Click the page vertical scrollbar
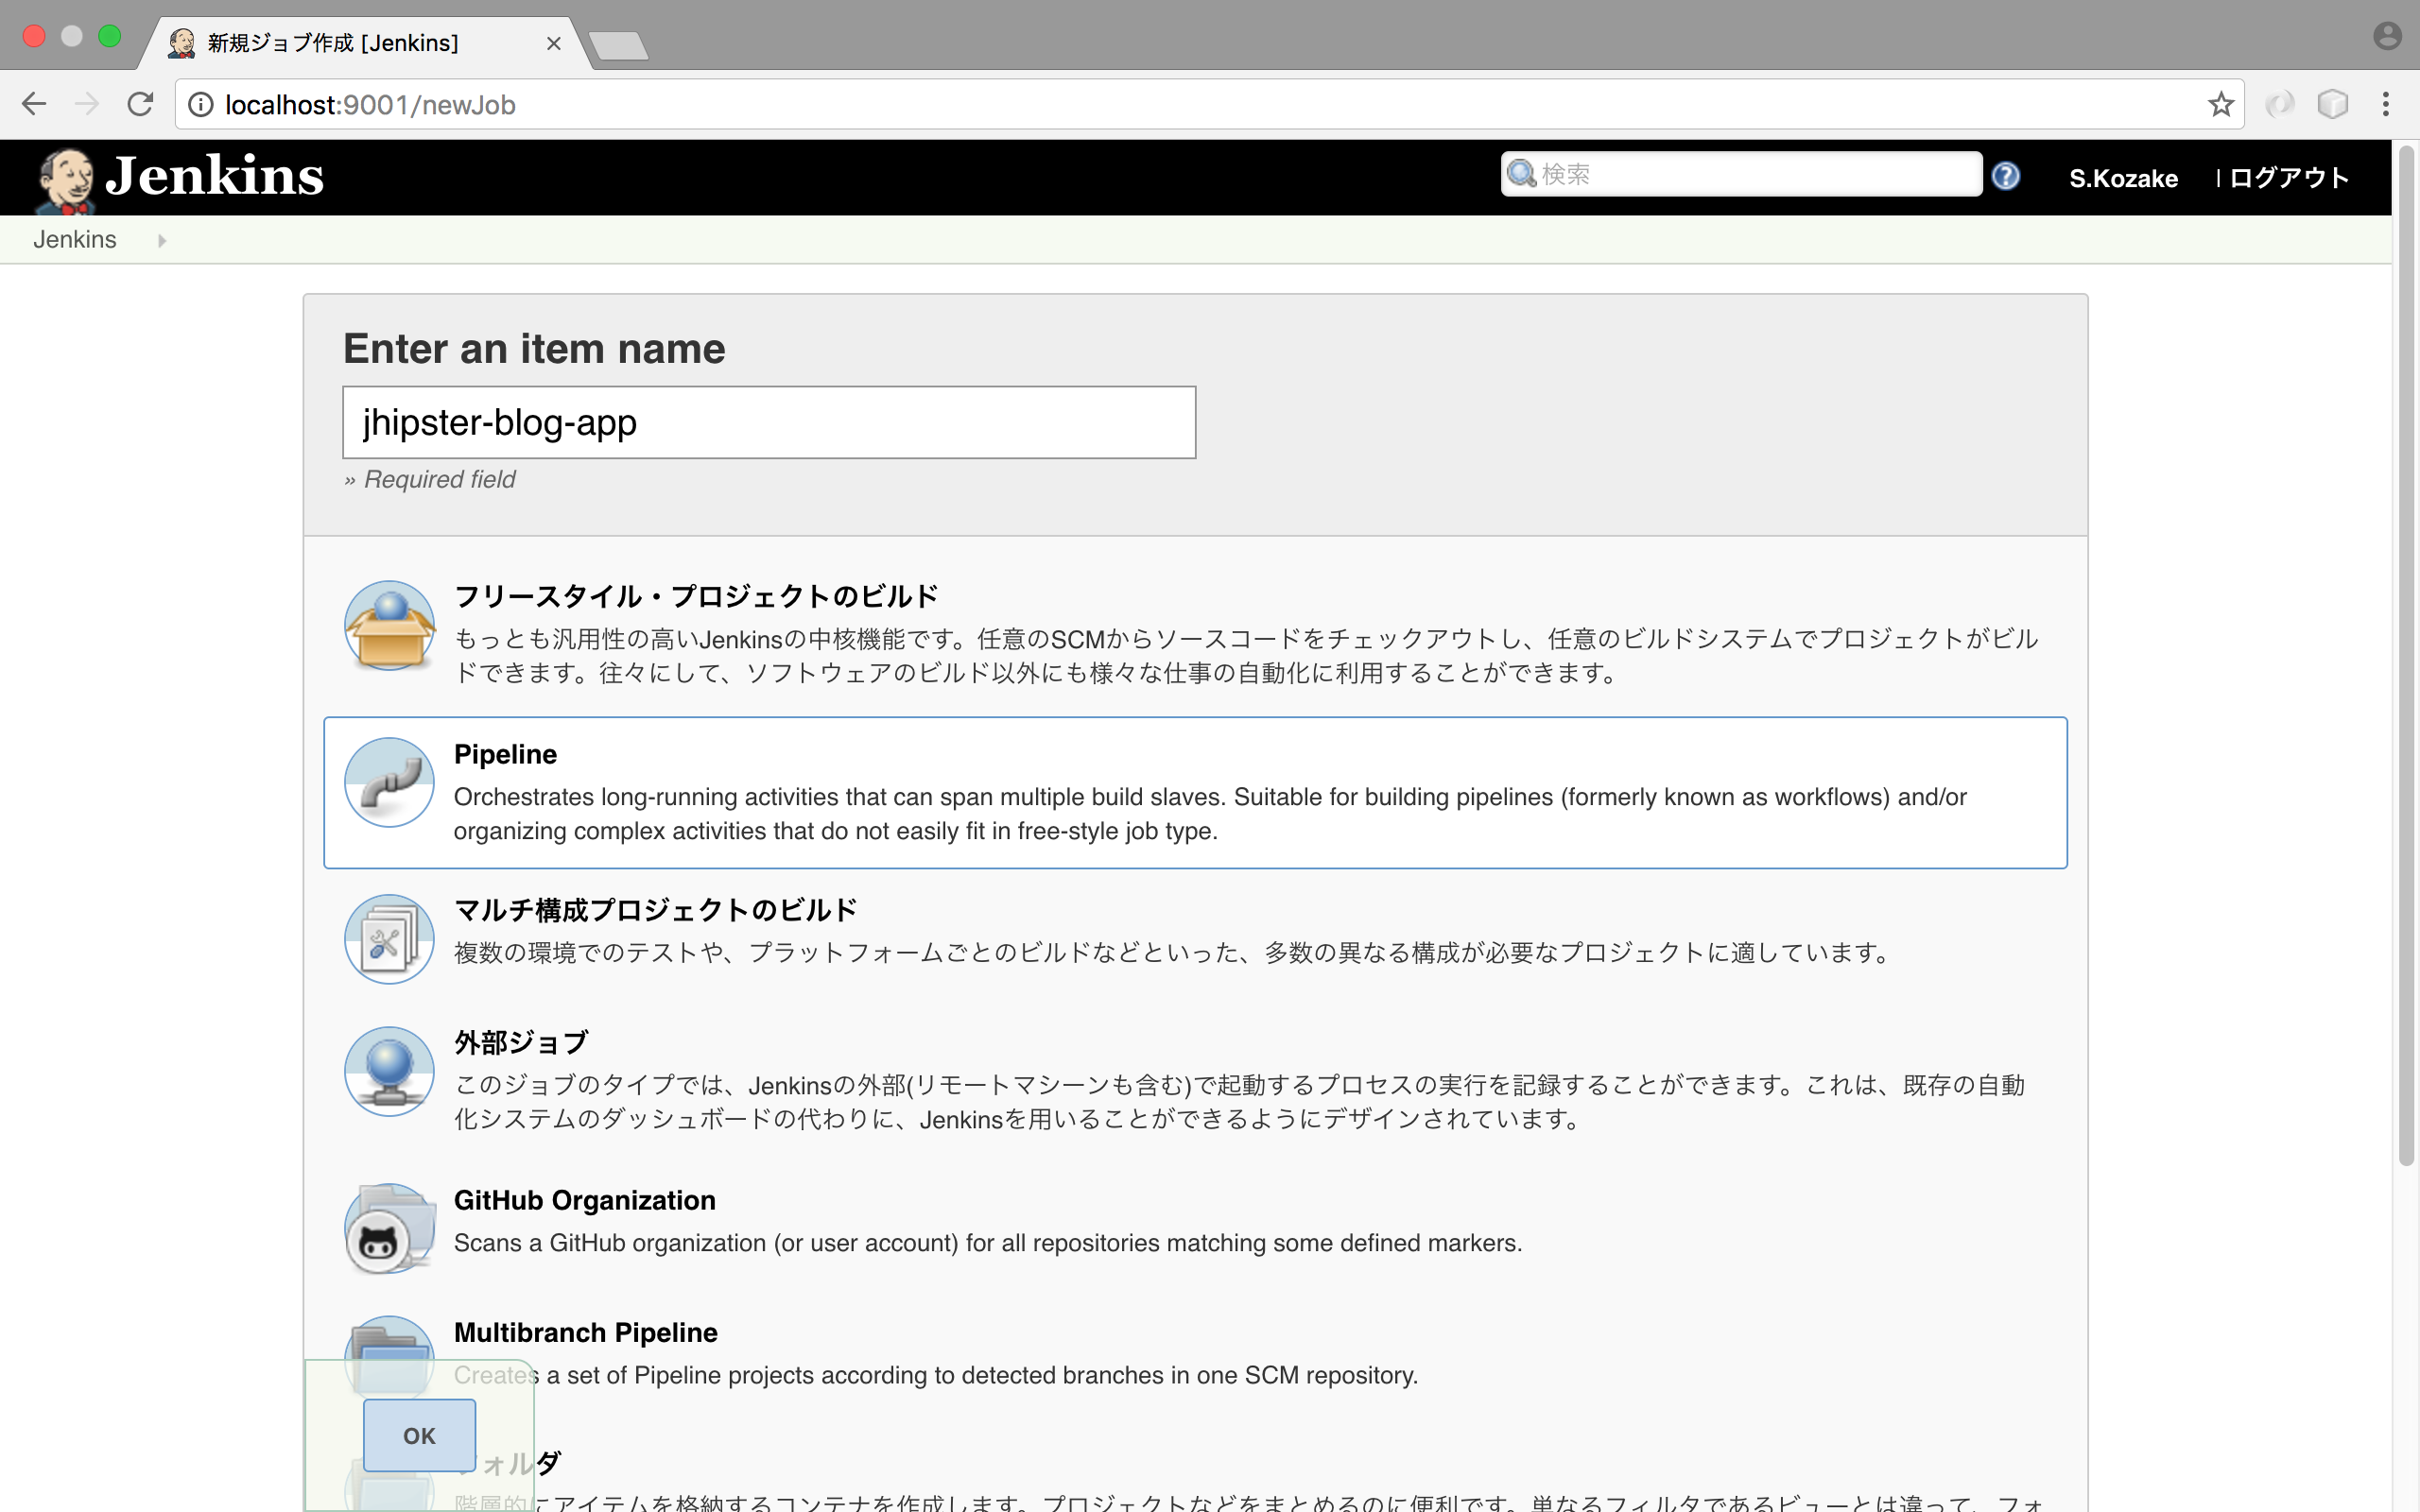The height and width of the screenshot is (1512, 2420). (x=2406, y=655)
